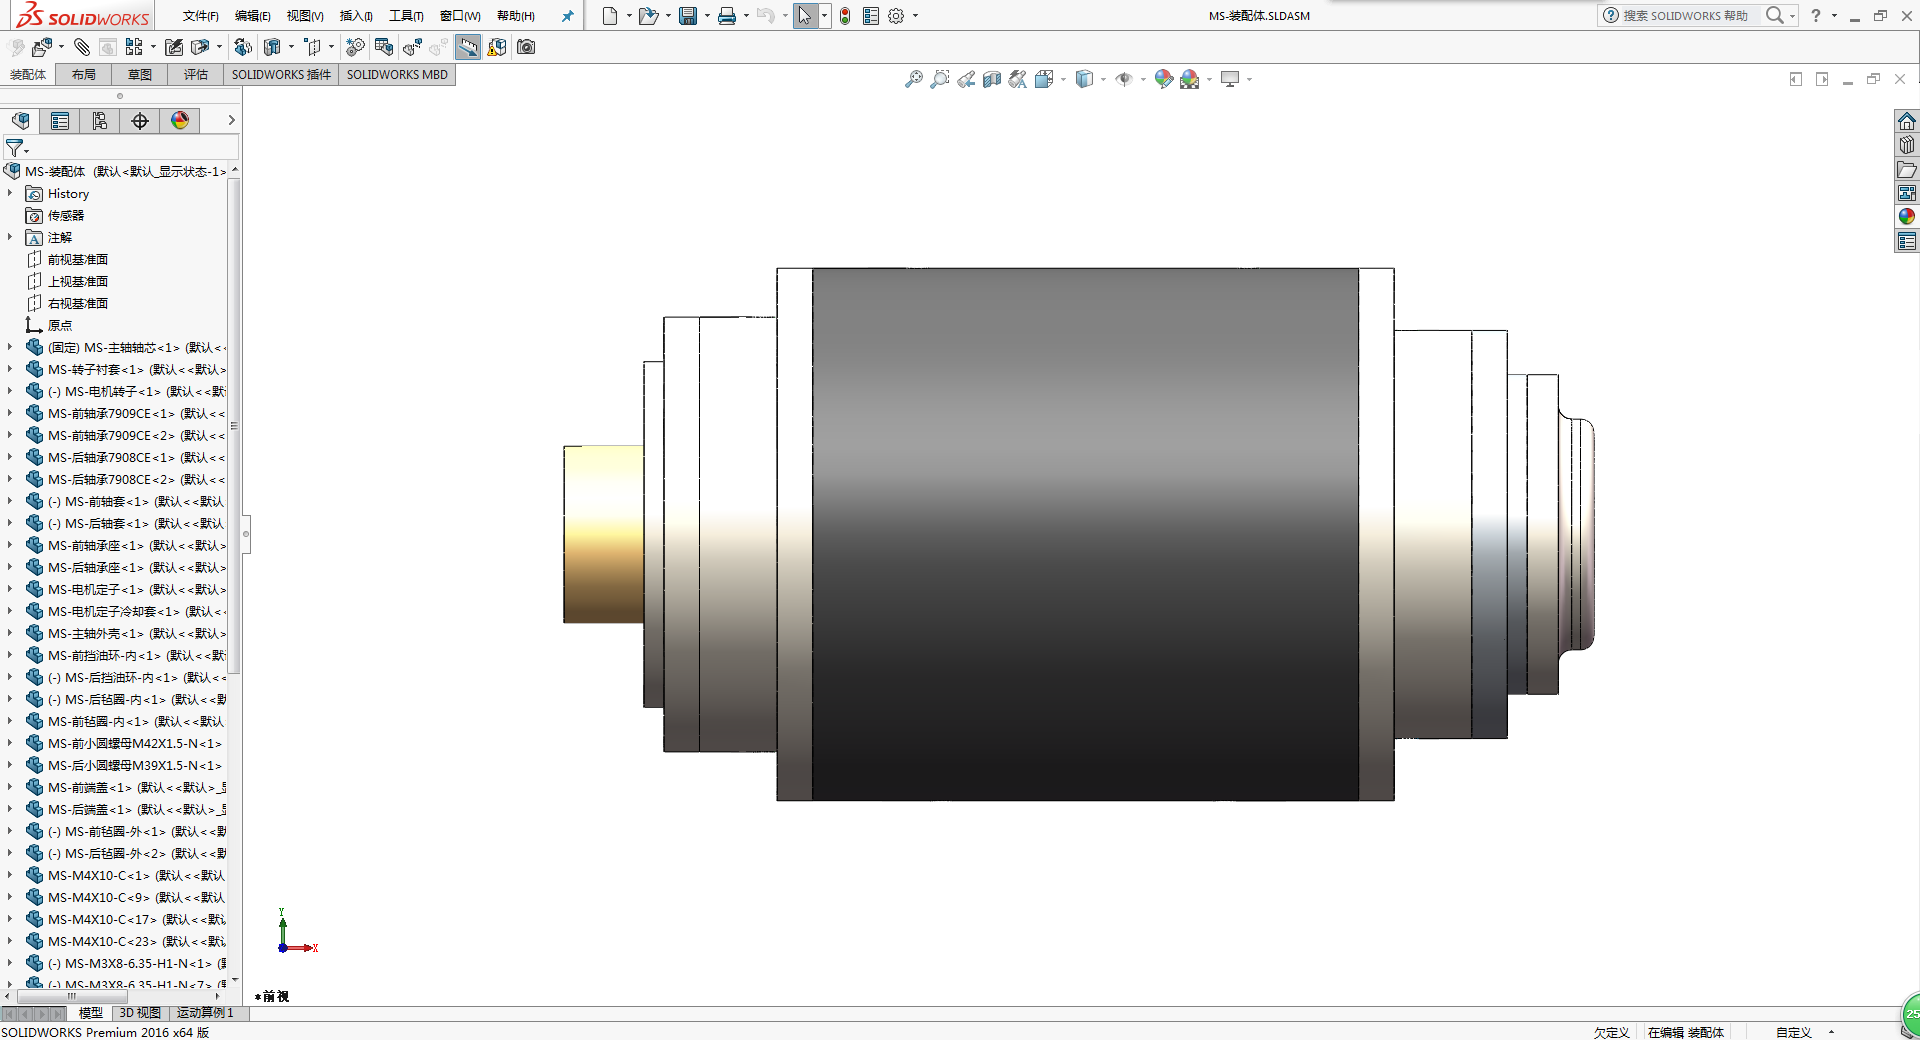Toggle Hide/Show Items eye icon

click(1124, 79)
